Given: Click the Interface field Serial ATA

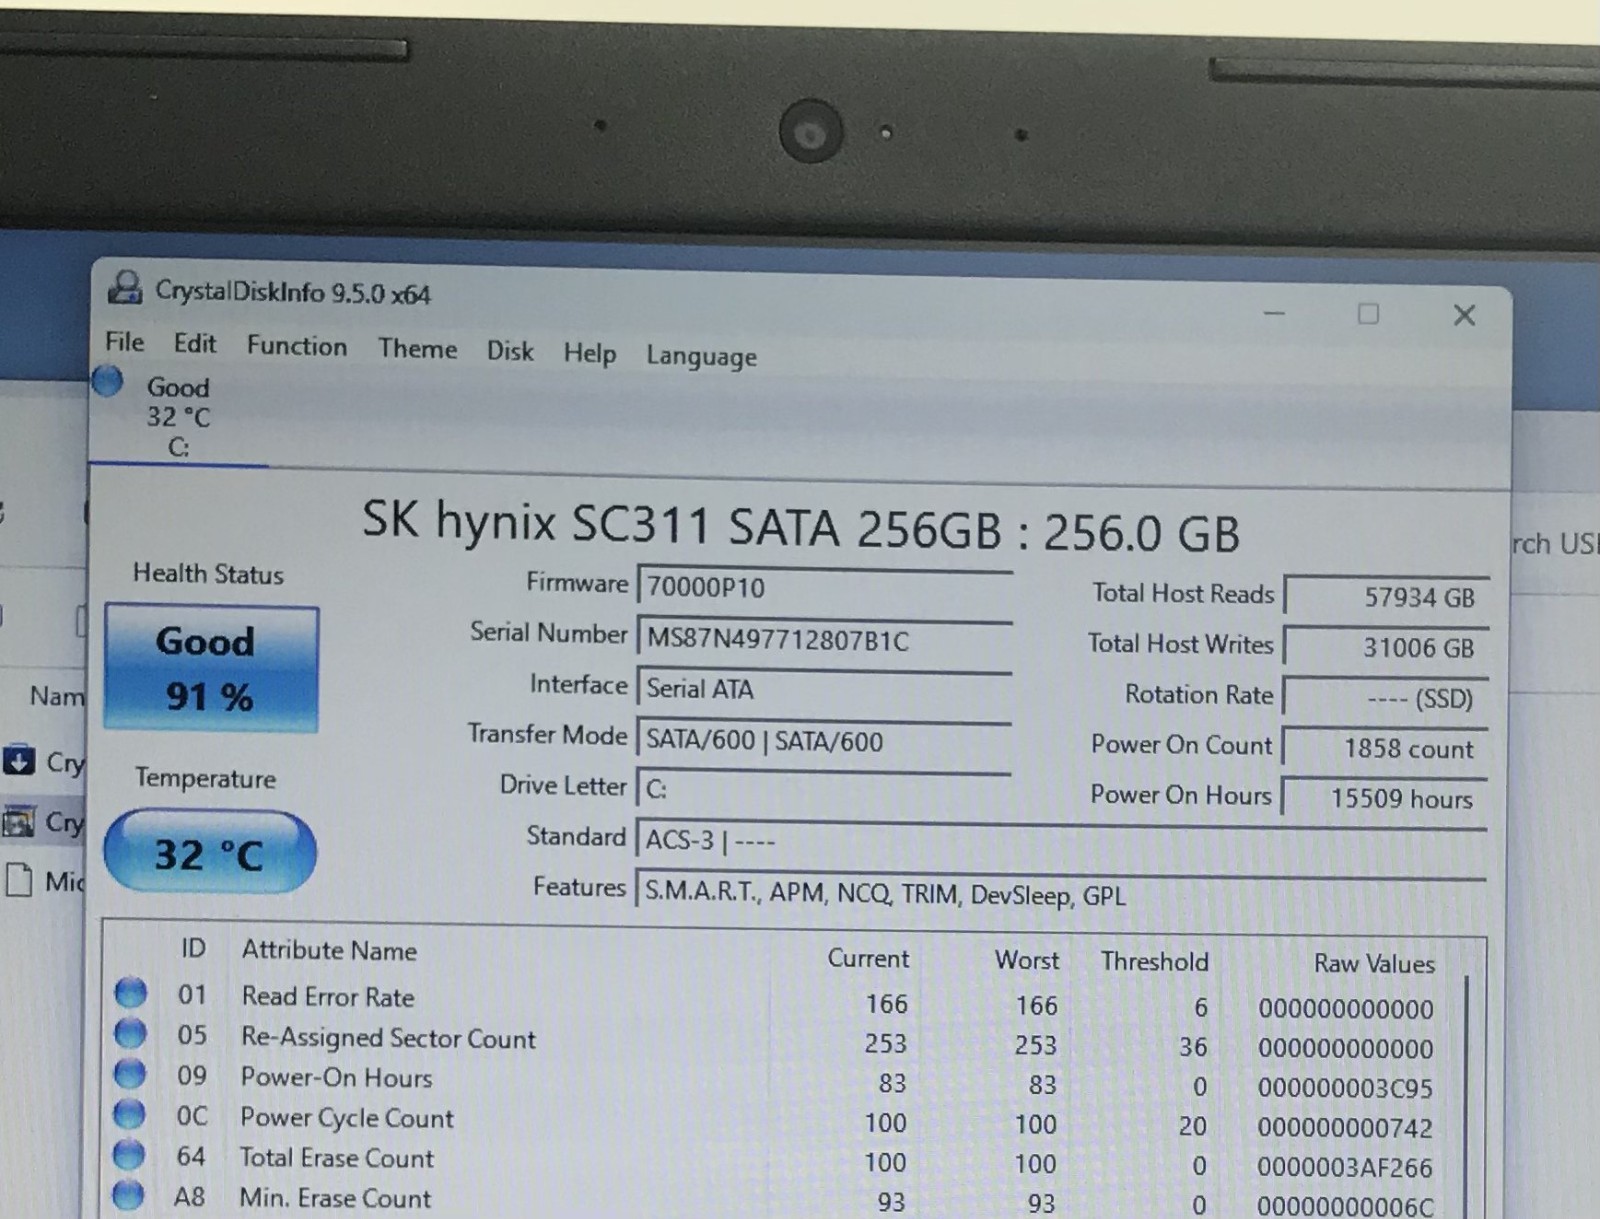Looking at the screenshot, I should click(x=824, y=689).
